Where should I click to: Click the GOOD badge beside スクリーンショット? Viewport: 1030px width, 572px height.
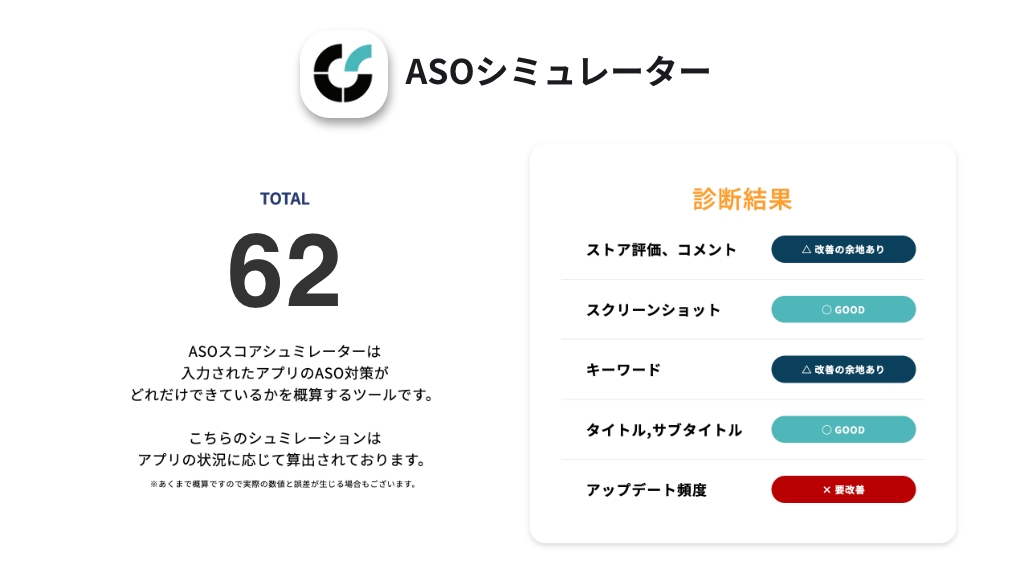tap(843, 309)
